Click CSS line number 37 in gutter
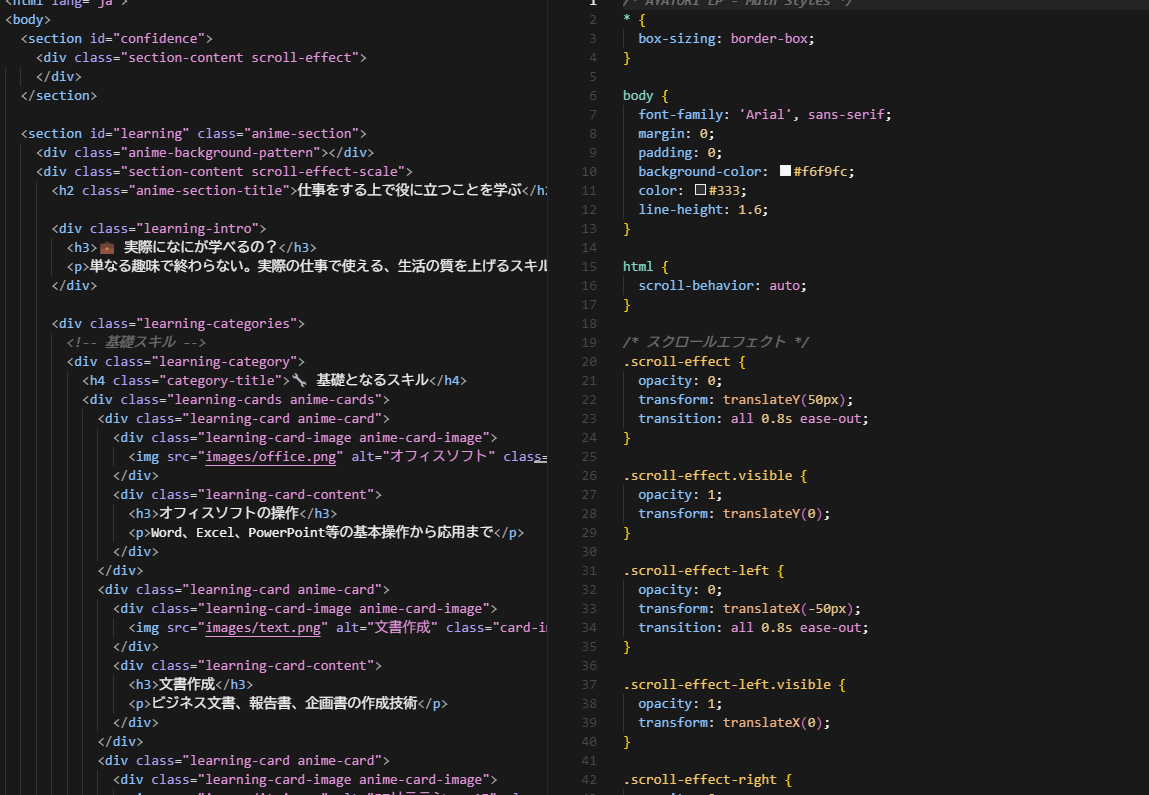 point(589,685)
